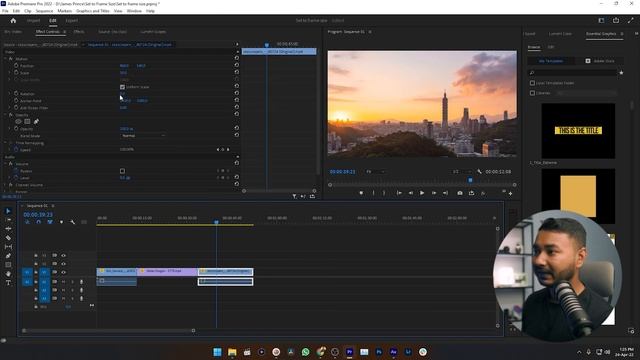Open the Markers menu
The image size is (640, 360).
point(64,11)
